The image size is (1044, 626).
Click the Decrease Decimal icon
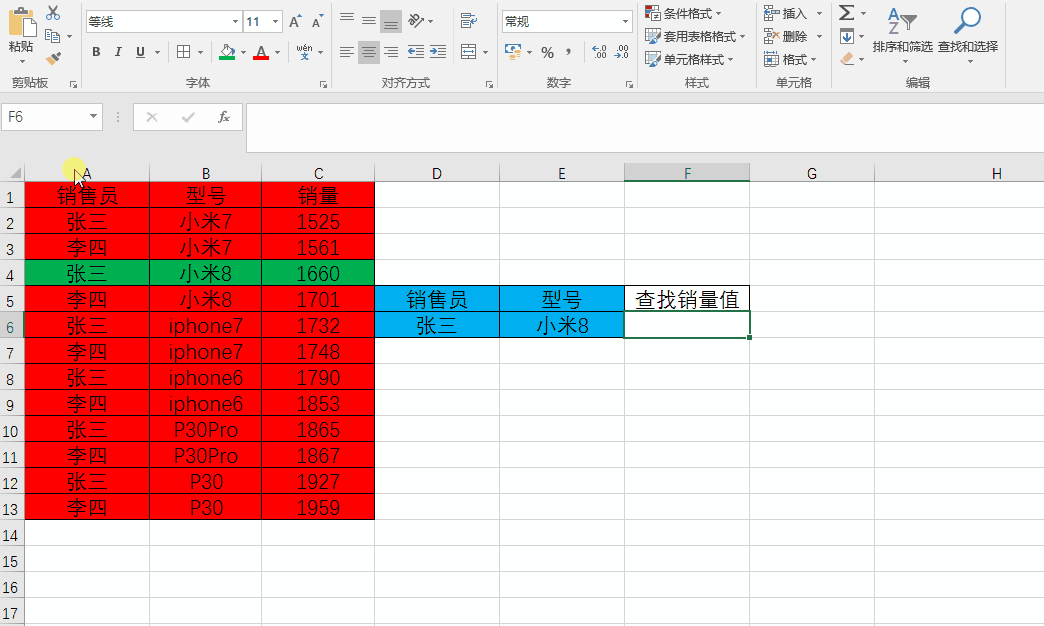coord(622,52)
